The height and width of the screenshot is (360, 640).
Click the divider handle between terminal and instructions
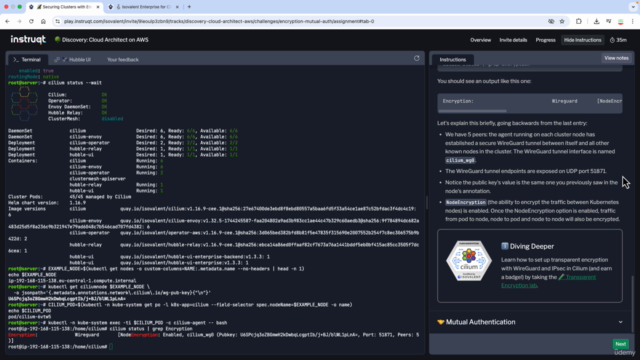[x=427, y=202]
